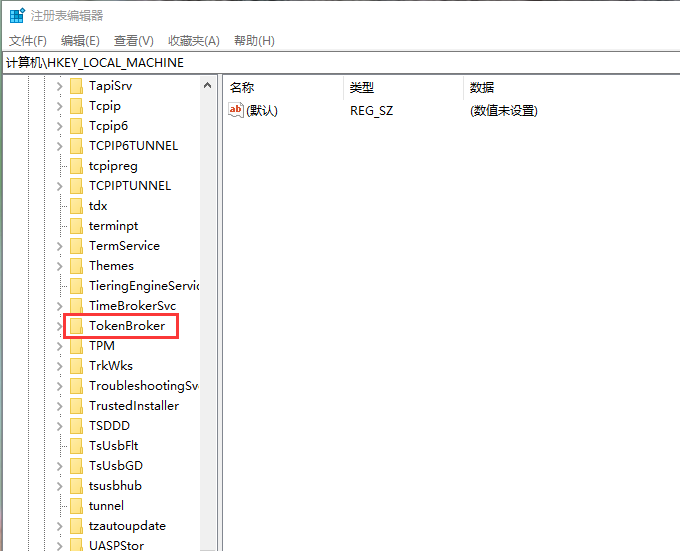The image size is (680, 551).
Task: Click the Registry Editor app icon in title bar
Action: (17, 15)
